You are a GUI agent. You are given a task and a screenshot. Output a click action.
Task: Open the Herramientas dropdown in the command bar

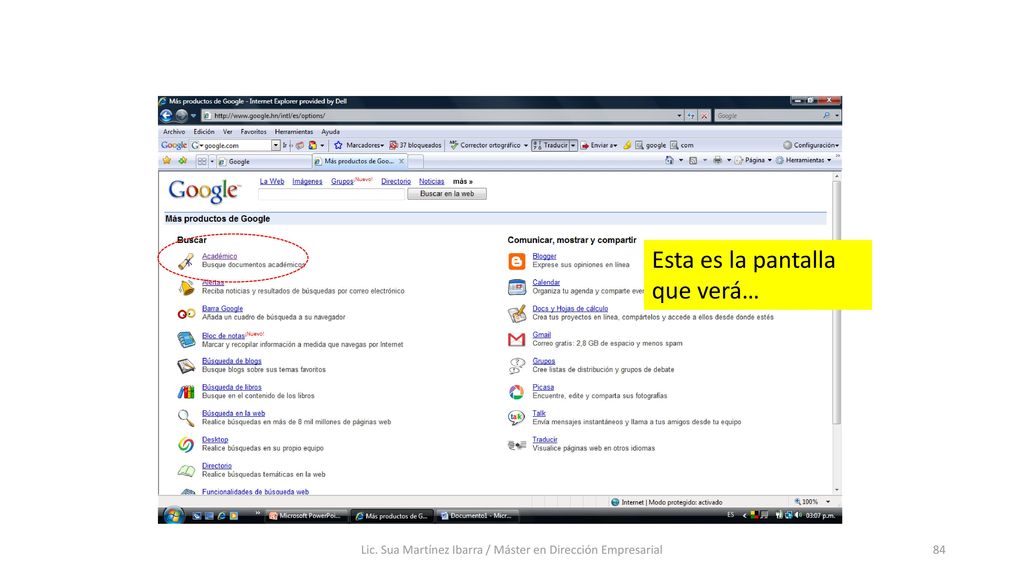coord(803,161)
